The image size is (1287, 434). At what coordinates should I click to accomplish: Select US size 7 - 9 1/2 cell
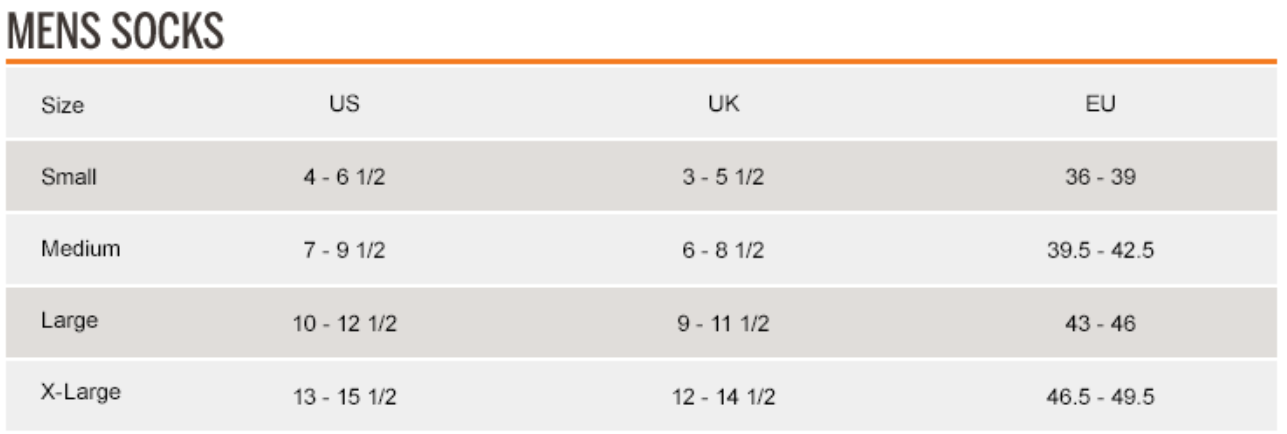click(x=344, y=250)
